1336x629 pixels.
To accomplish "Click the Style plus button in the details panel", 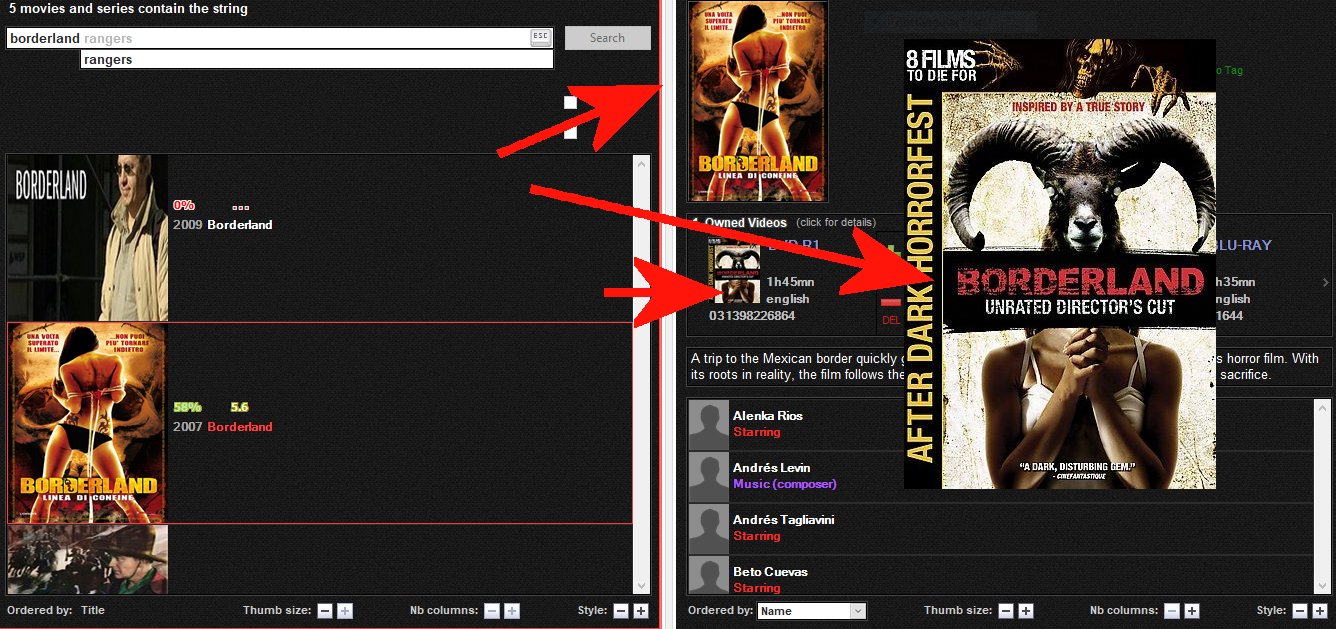I will click(x=1321, y=611).
